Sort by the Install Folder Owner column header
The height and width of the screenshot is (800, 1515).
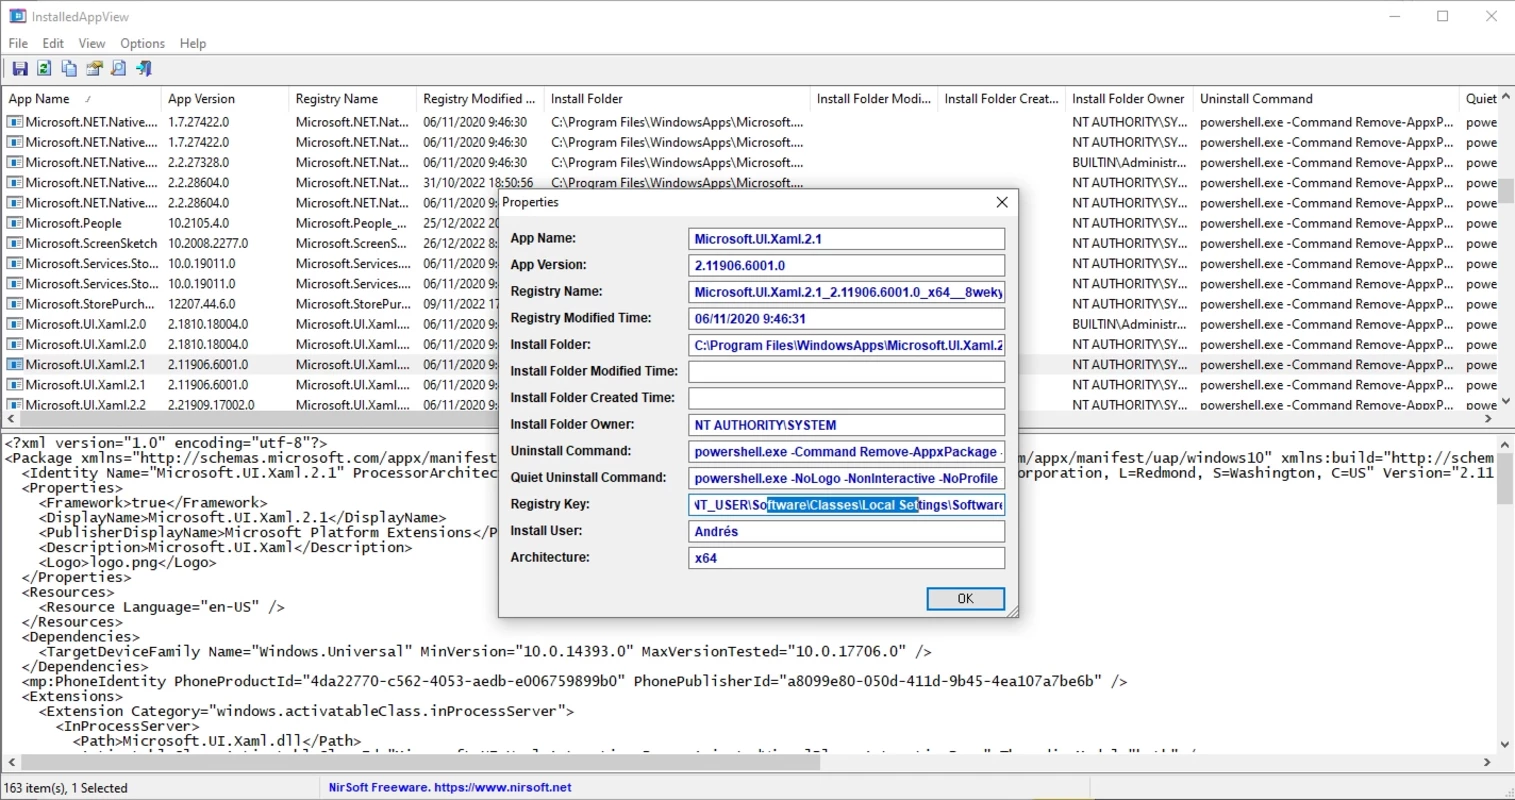click(1128, 99)
